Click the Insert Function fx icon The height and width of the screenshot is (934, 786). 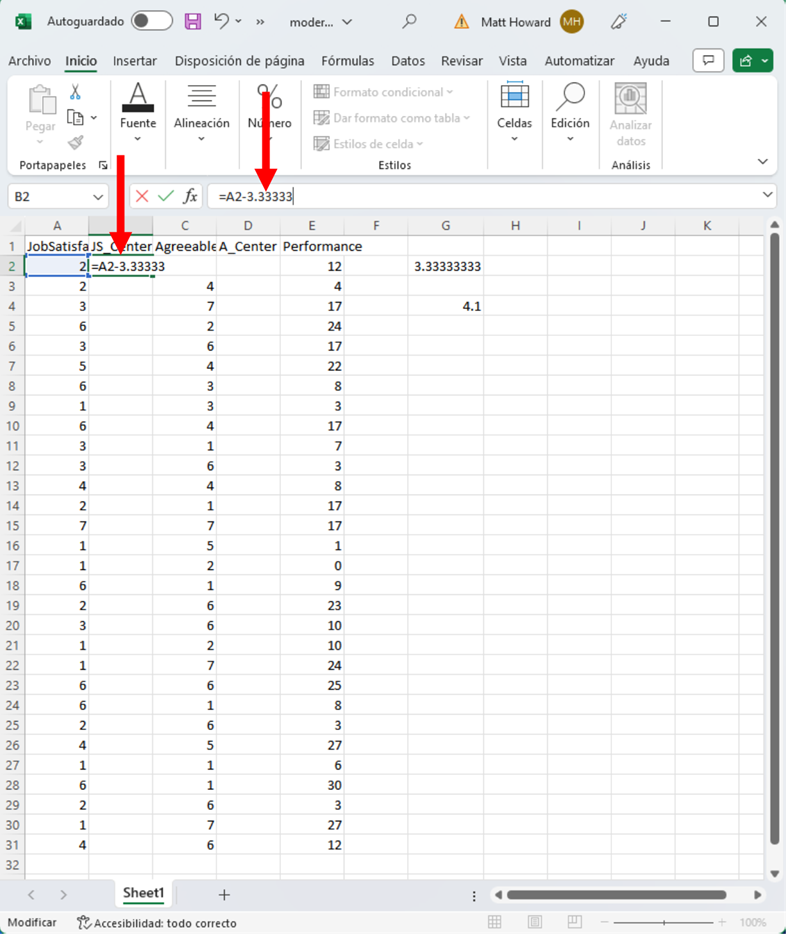pos(190,197)
